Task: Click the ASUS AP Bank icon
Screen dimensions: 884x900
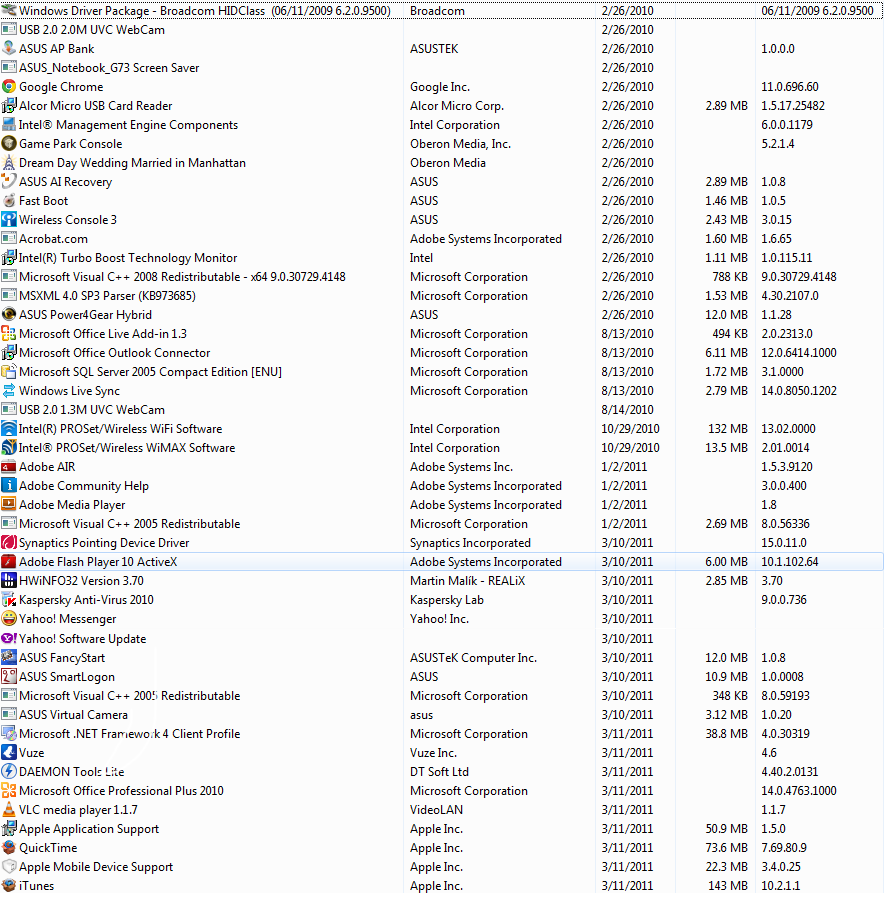Action: [9, 49]
